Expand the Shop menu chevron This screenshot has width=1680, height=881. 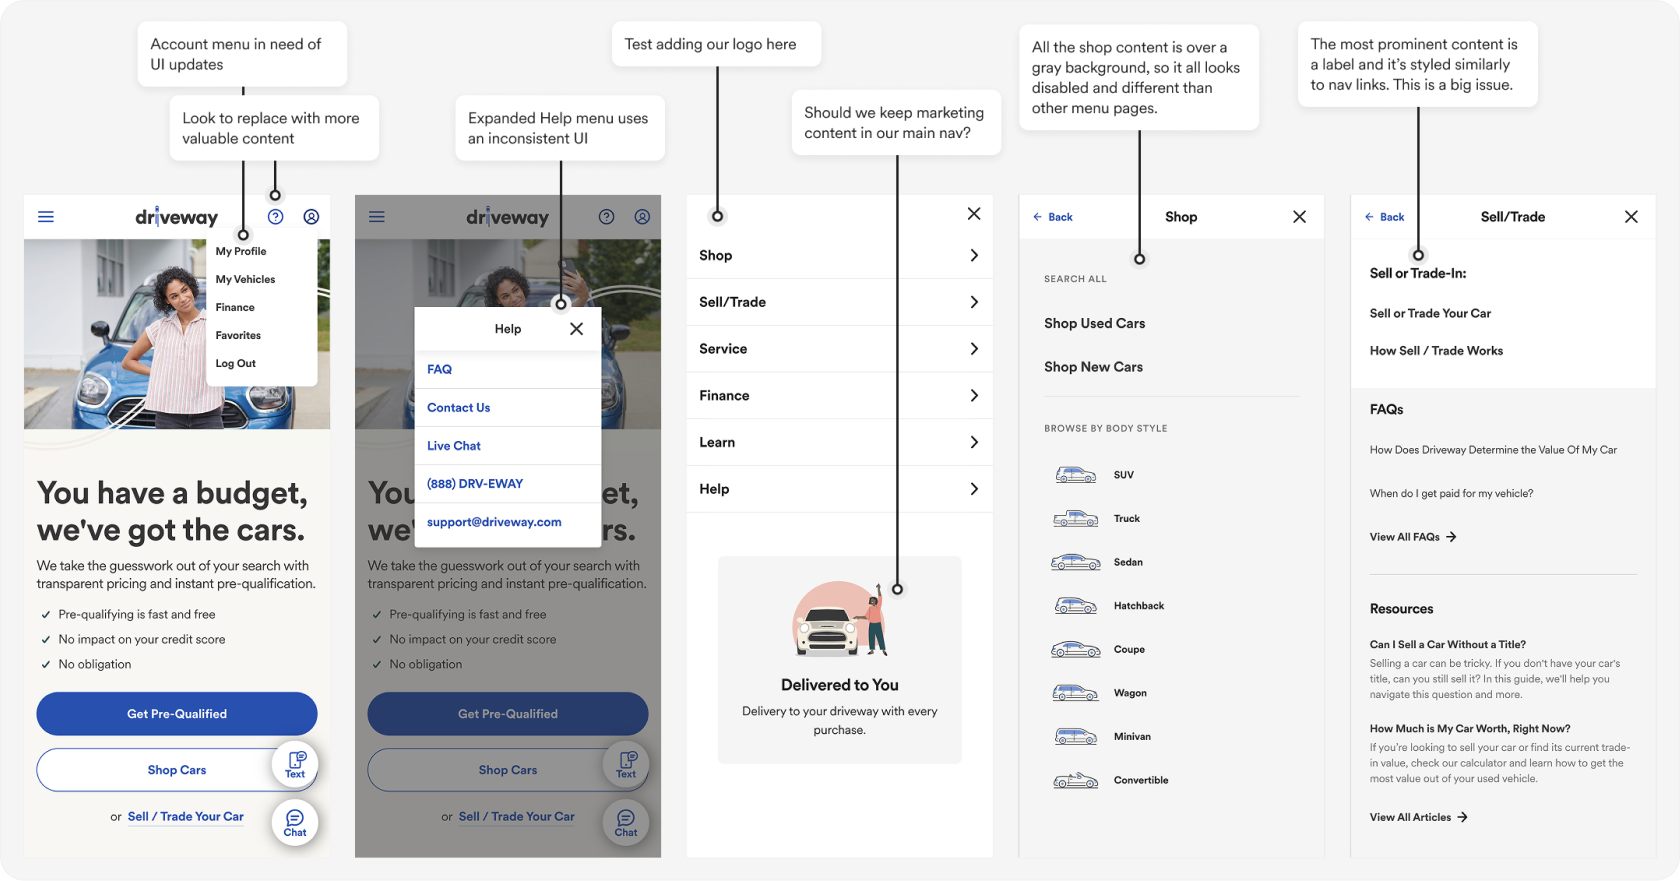(973, 256)
